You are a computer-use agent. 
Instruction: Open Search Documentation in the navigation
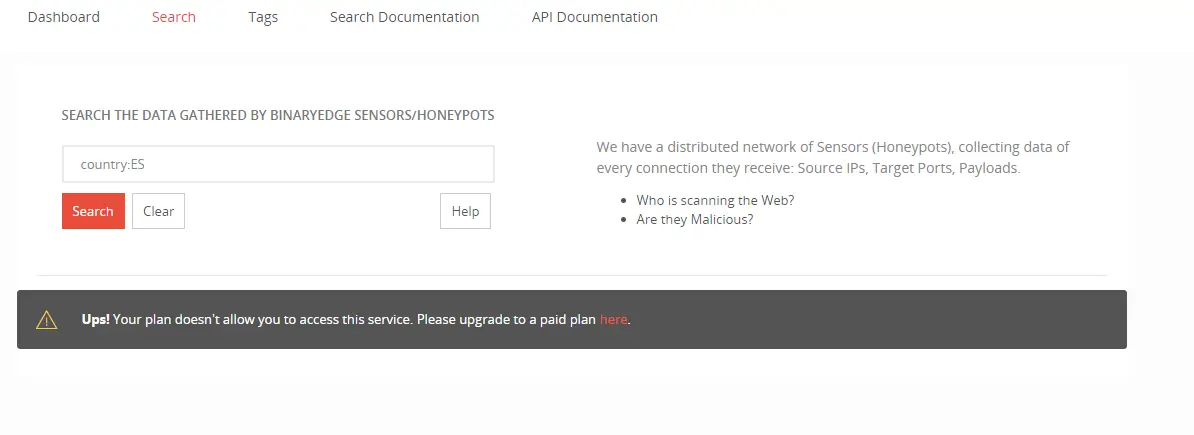tap(404, 17)
